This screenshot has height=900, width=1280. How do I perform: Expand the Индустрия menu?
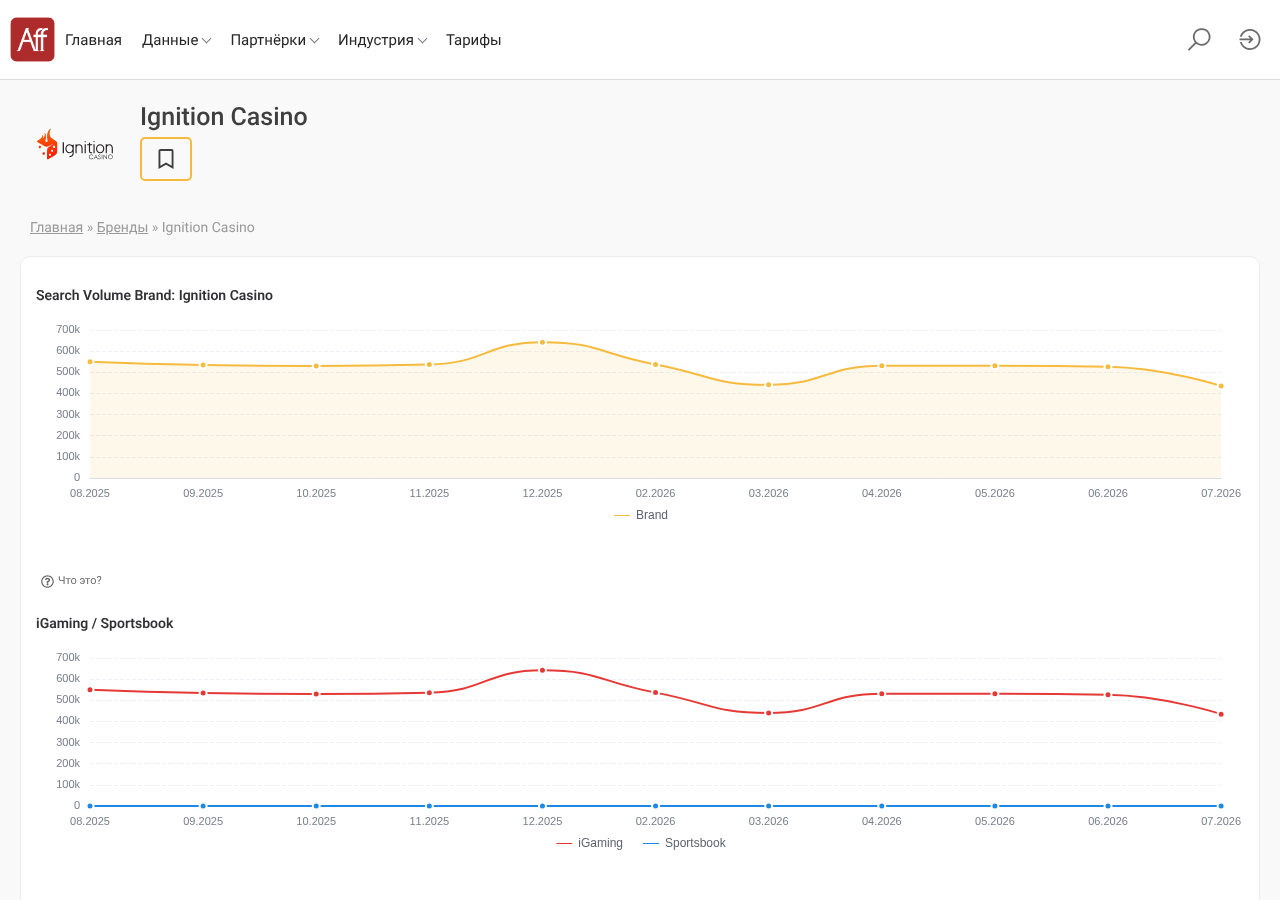coord(383,40)
